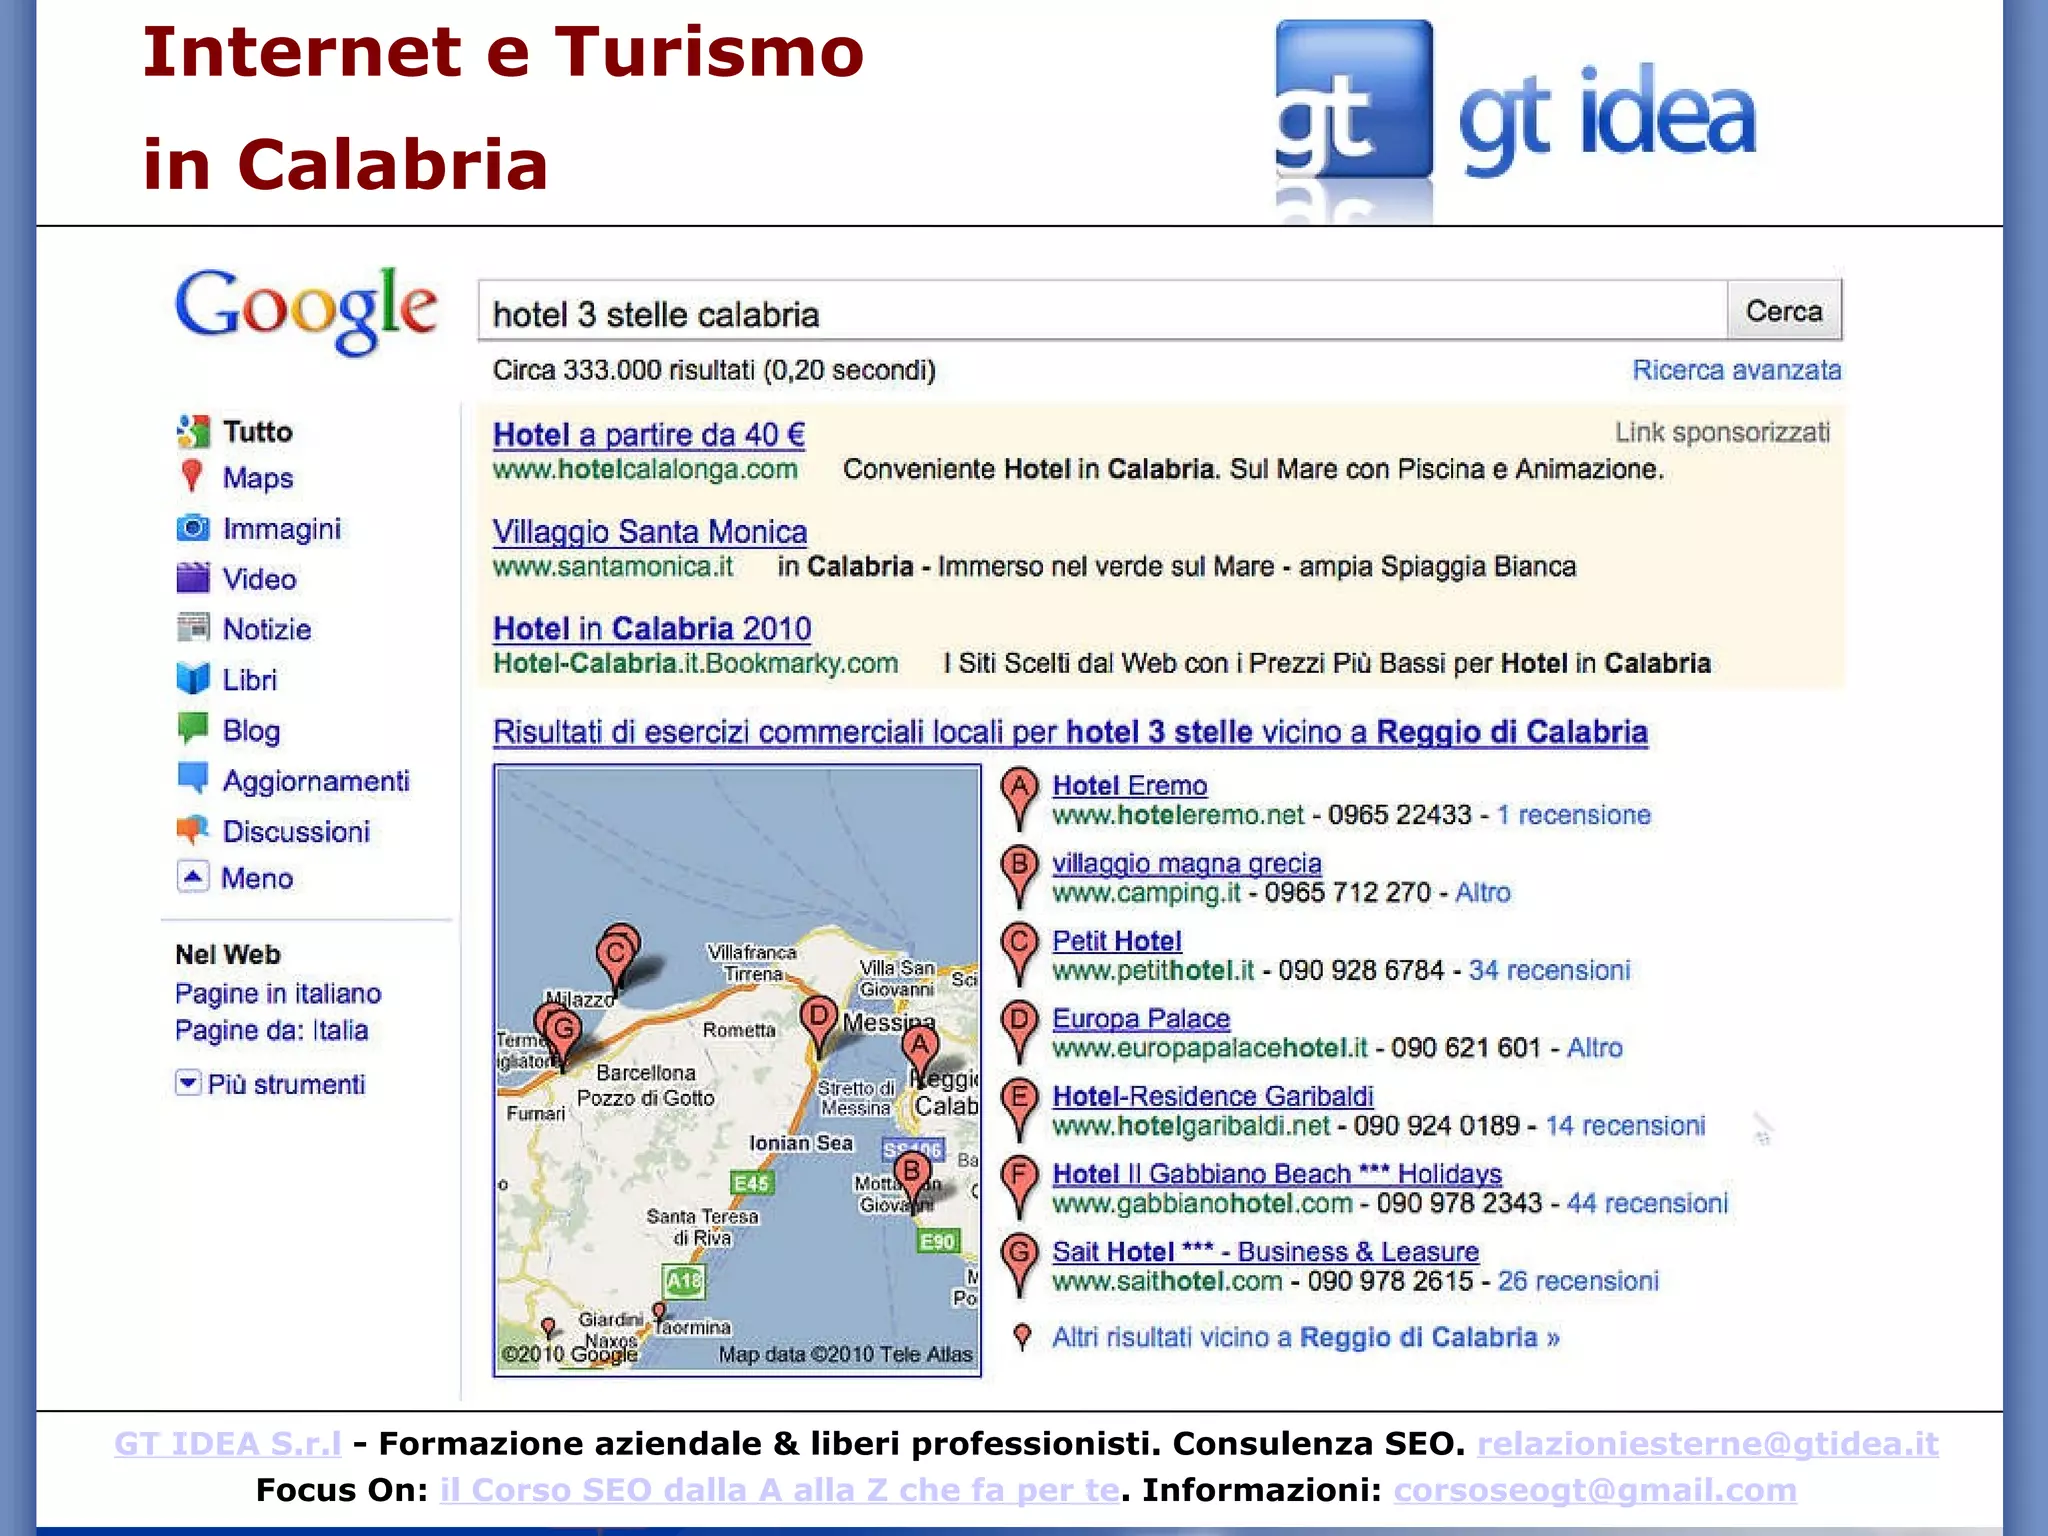Click map pin G near Barcellona

(x=563, y=1036)
